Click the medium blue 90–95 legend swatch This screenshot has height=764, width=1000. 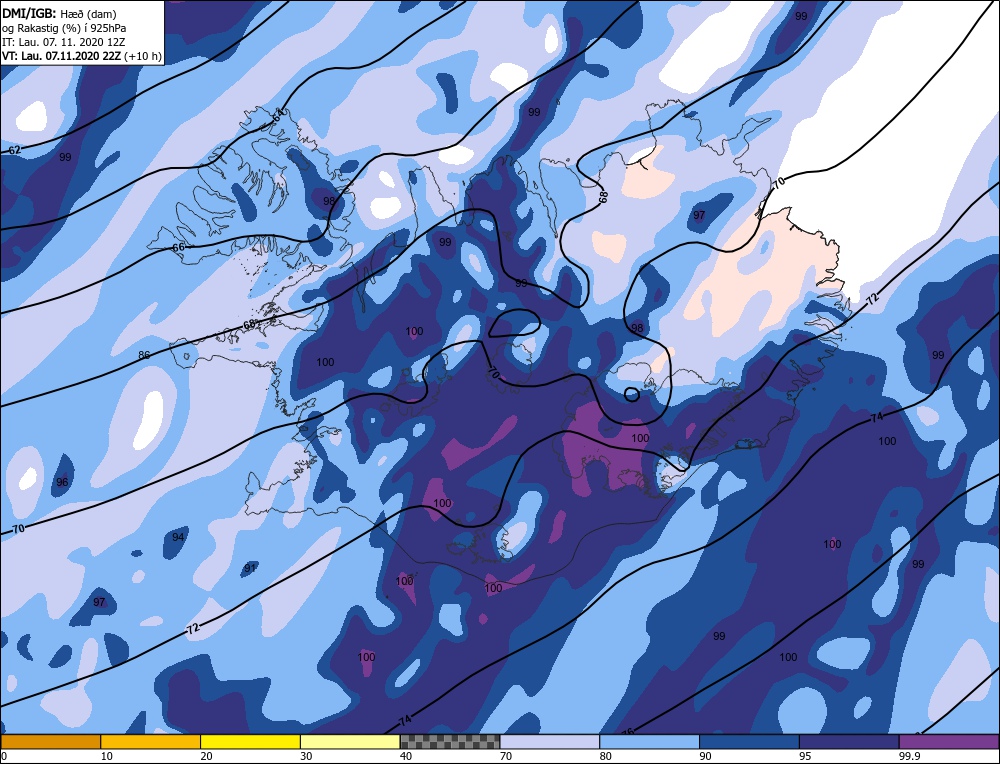pyautogui.click(x=749, y=741)
